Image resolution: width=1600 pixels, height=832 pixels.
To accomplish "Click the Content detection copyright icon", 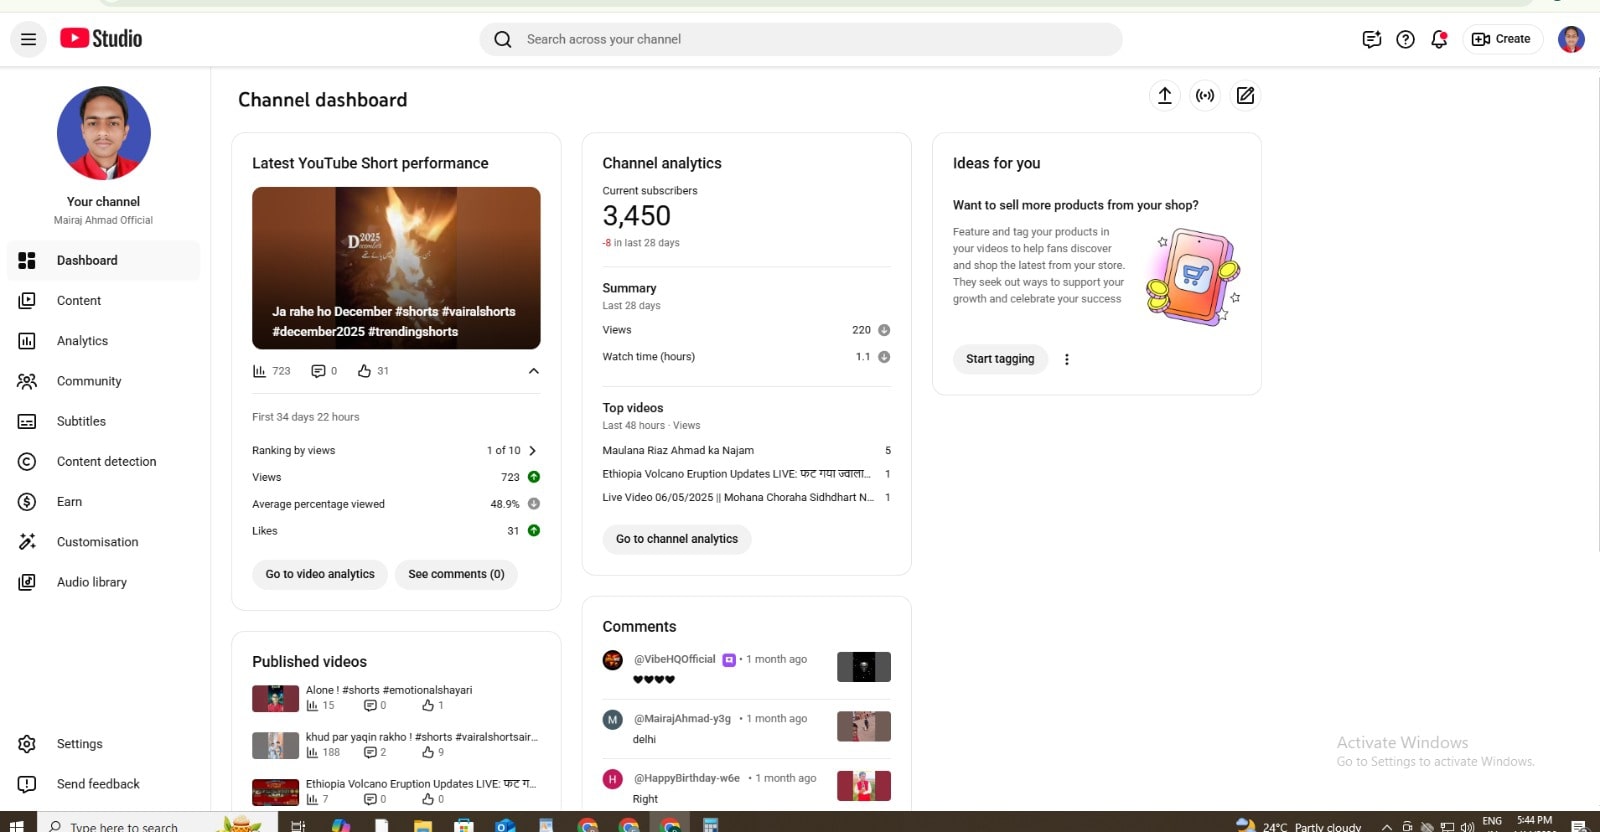I will pos(27,461).
